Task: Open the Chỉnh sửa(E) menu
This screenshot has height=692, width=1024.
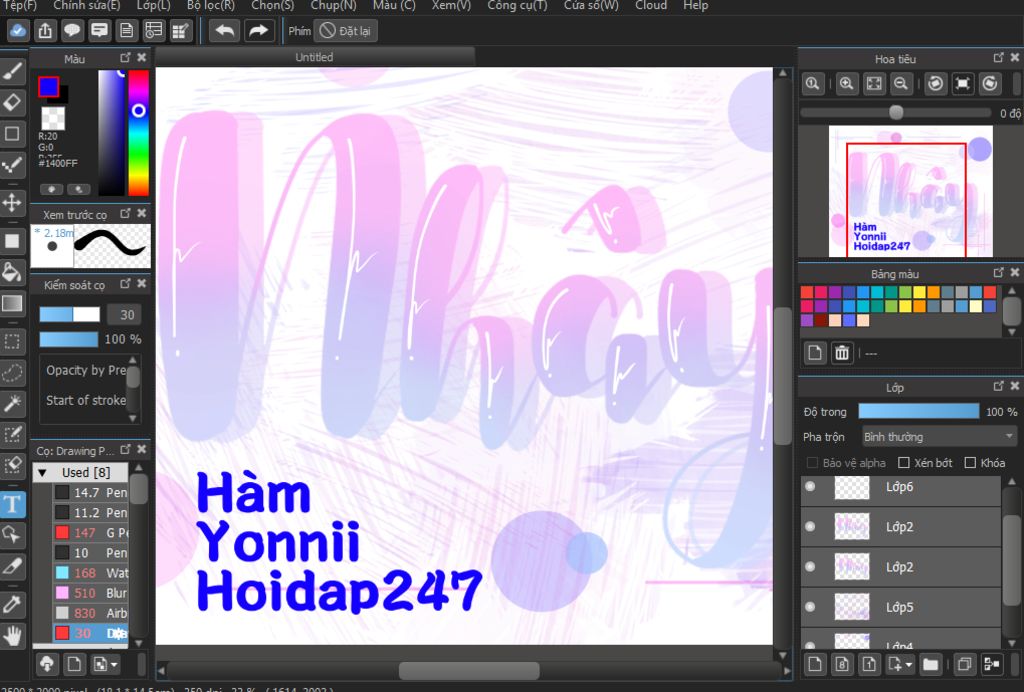Action: tap(87, 5)
